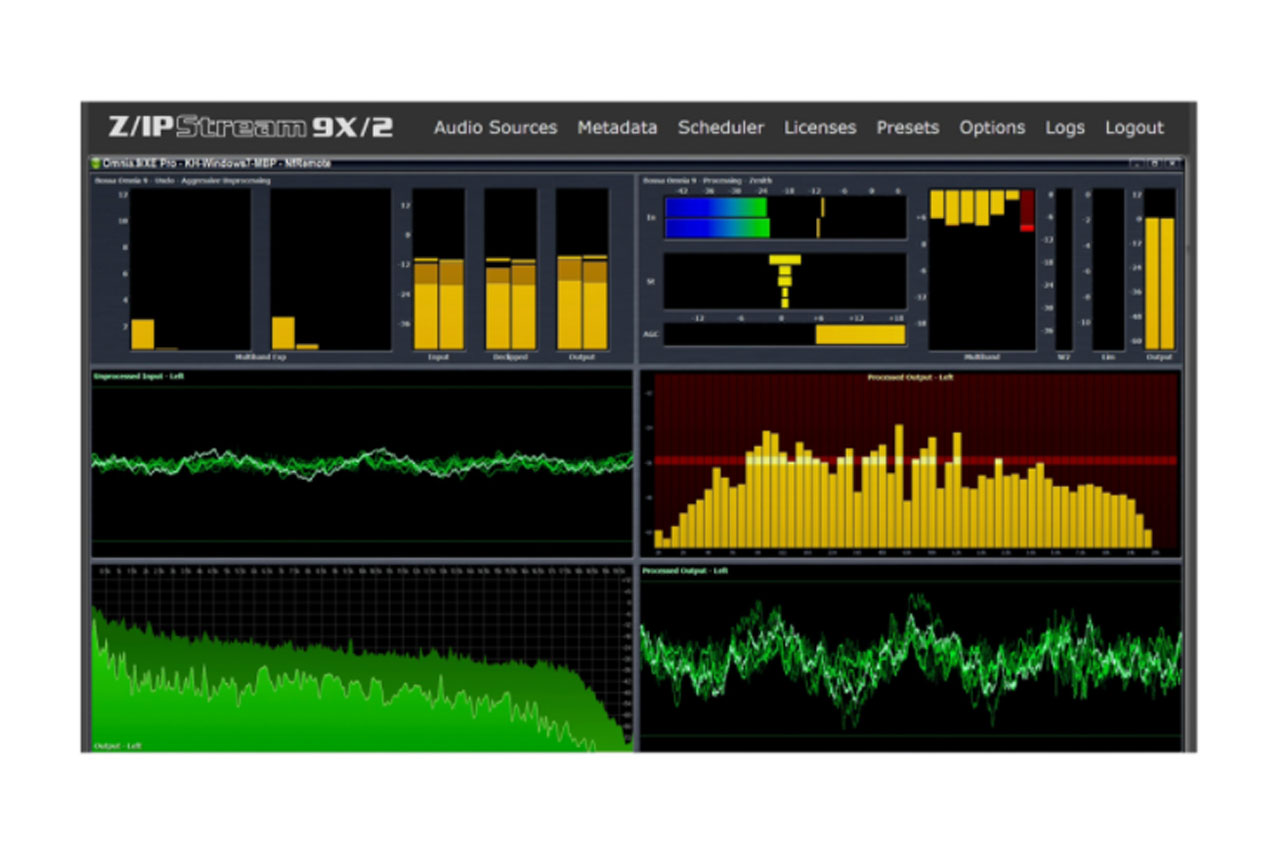Select the green Output - Left FFT display
Screen dimensions: 1280x854
coord(362,657)
